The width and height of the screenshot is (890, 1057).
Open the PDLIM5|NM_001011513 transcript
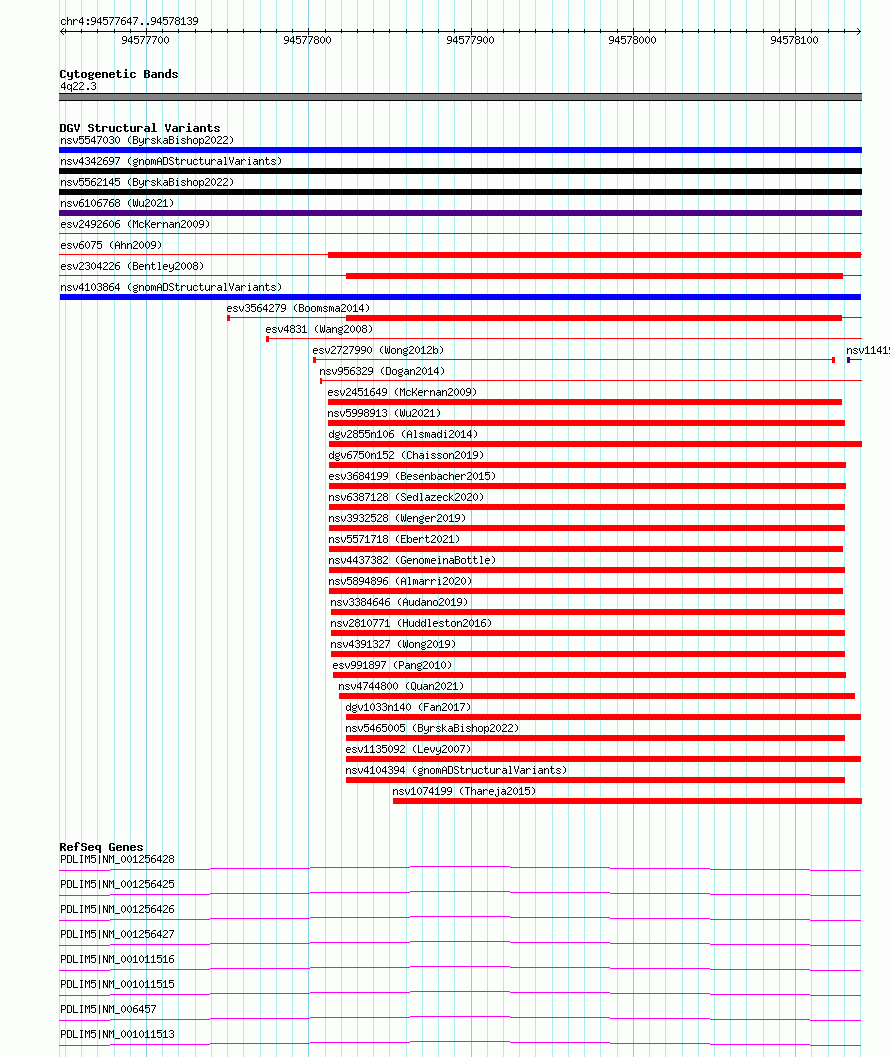click(117, 1034)
